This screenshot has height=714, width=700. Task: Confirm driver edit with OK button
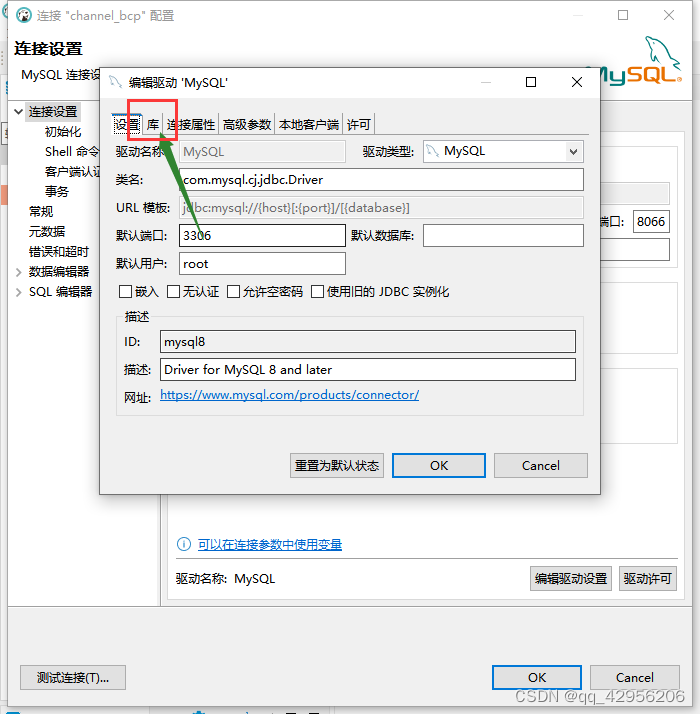point(439,465)
